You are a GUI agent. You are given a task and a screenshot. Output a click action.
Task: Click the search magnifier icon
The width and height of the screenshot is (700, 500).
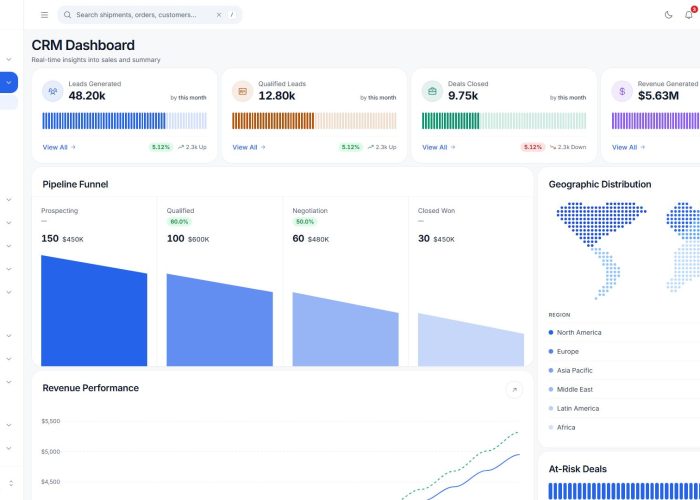click(67, 15)
